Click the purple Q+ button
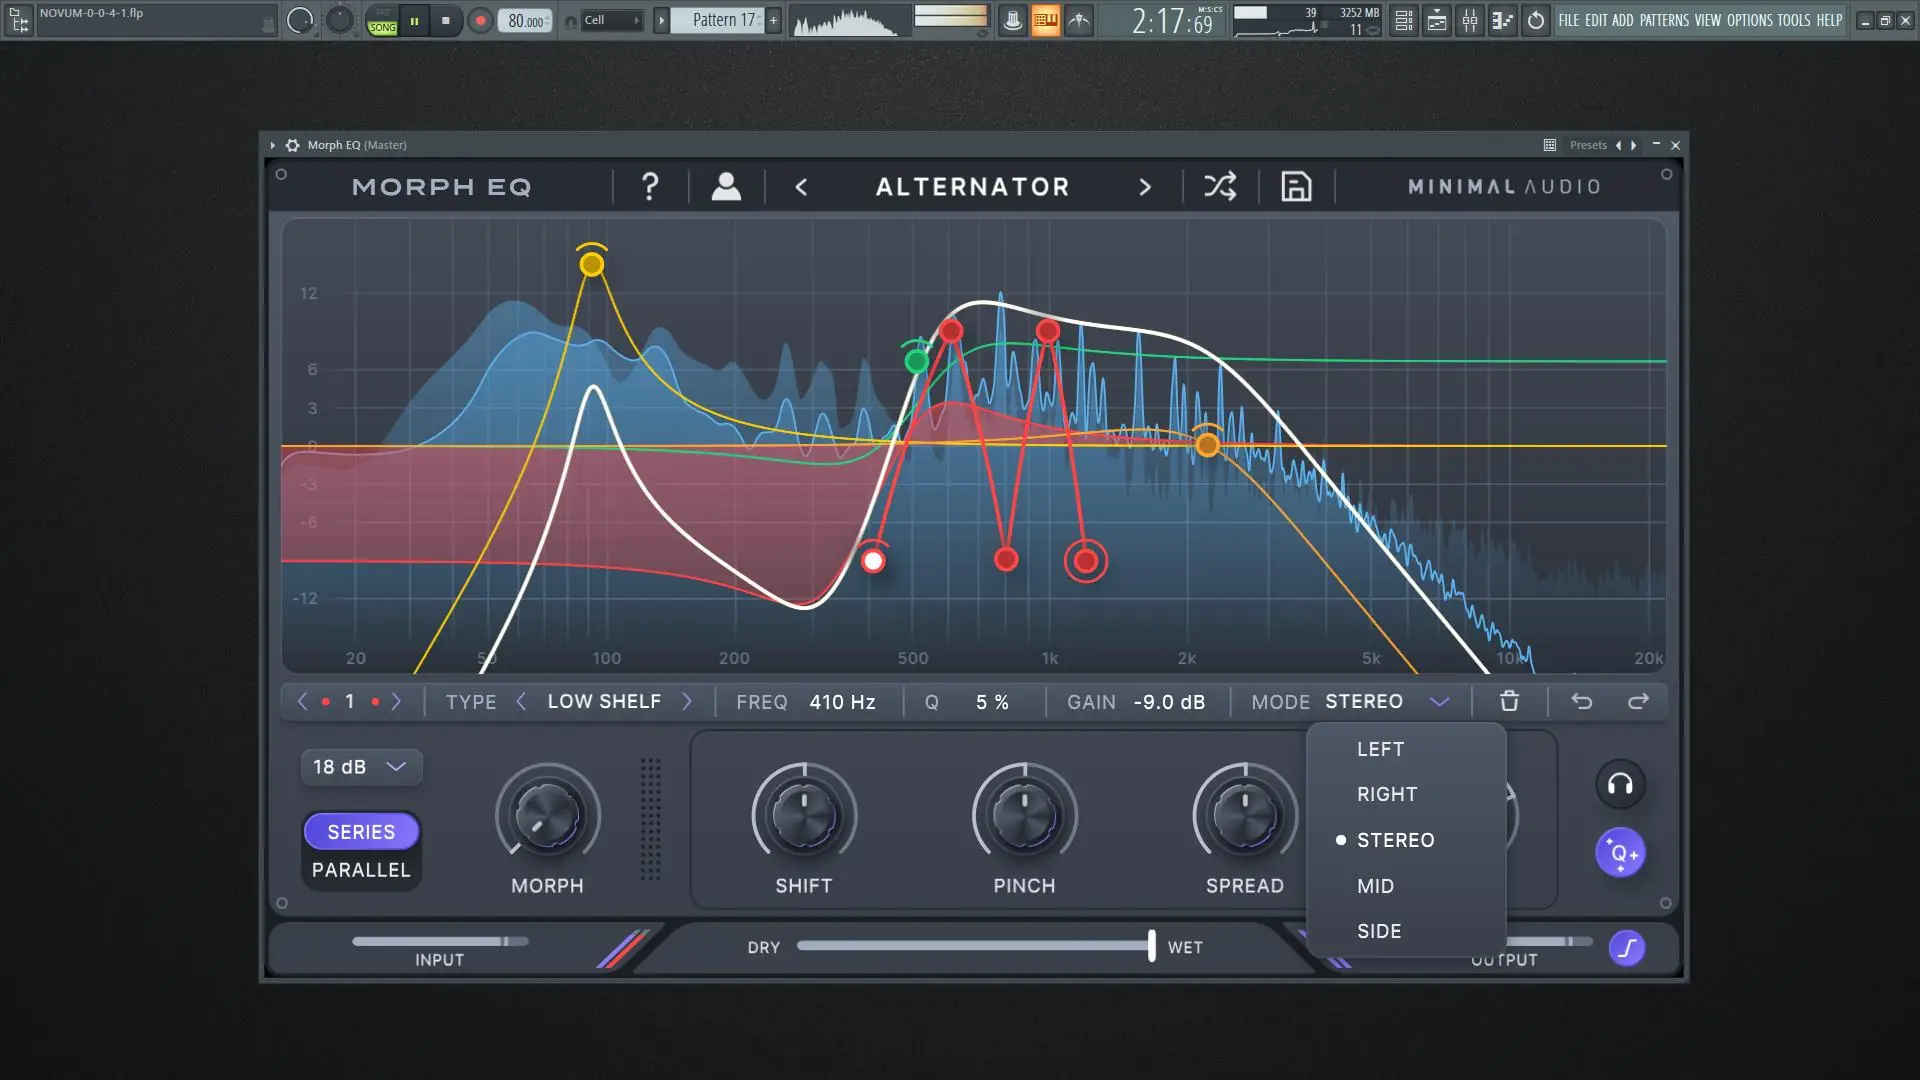Image resolution: width=1920 pixels, height=1080 pixels. (1620, 853)
